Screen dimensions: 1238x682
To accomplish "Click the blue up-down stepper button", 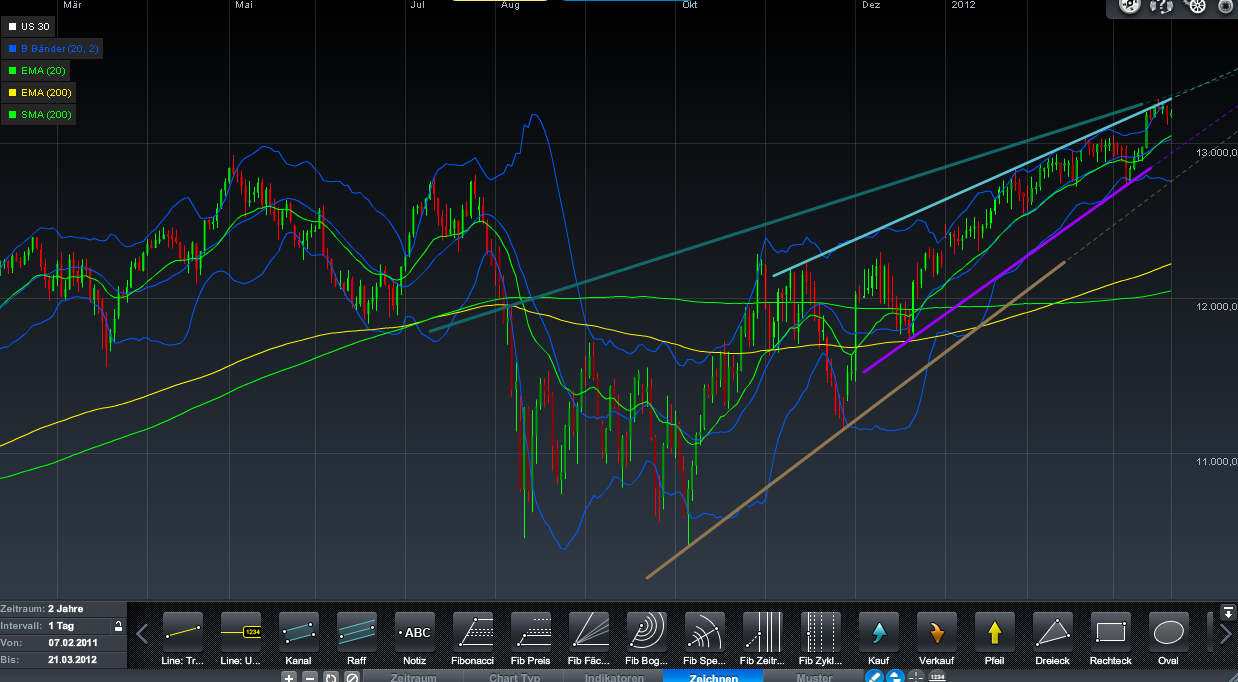I will 895,677.
